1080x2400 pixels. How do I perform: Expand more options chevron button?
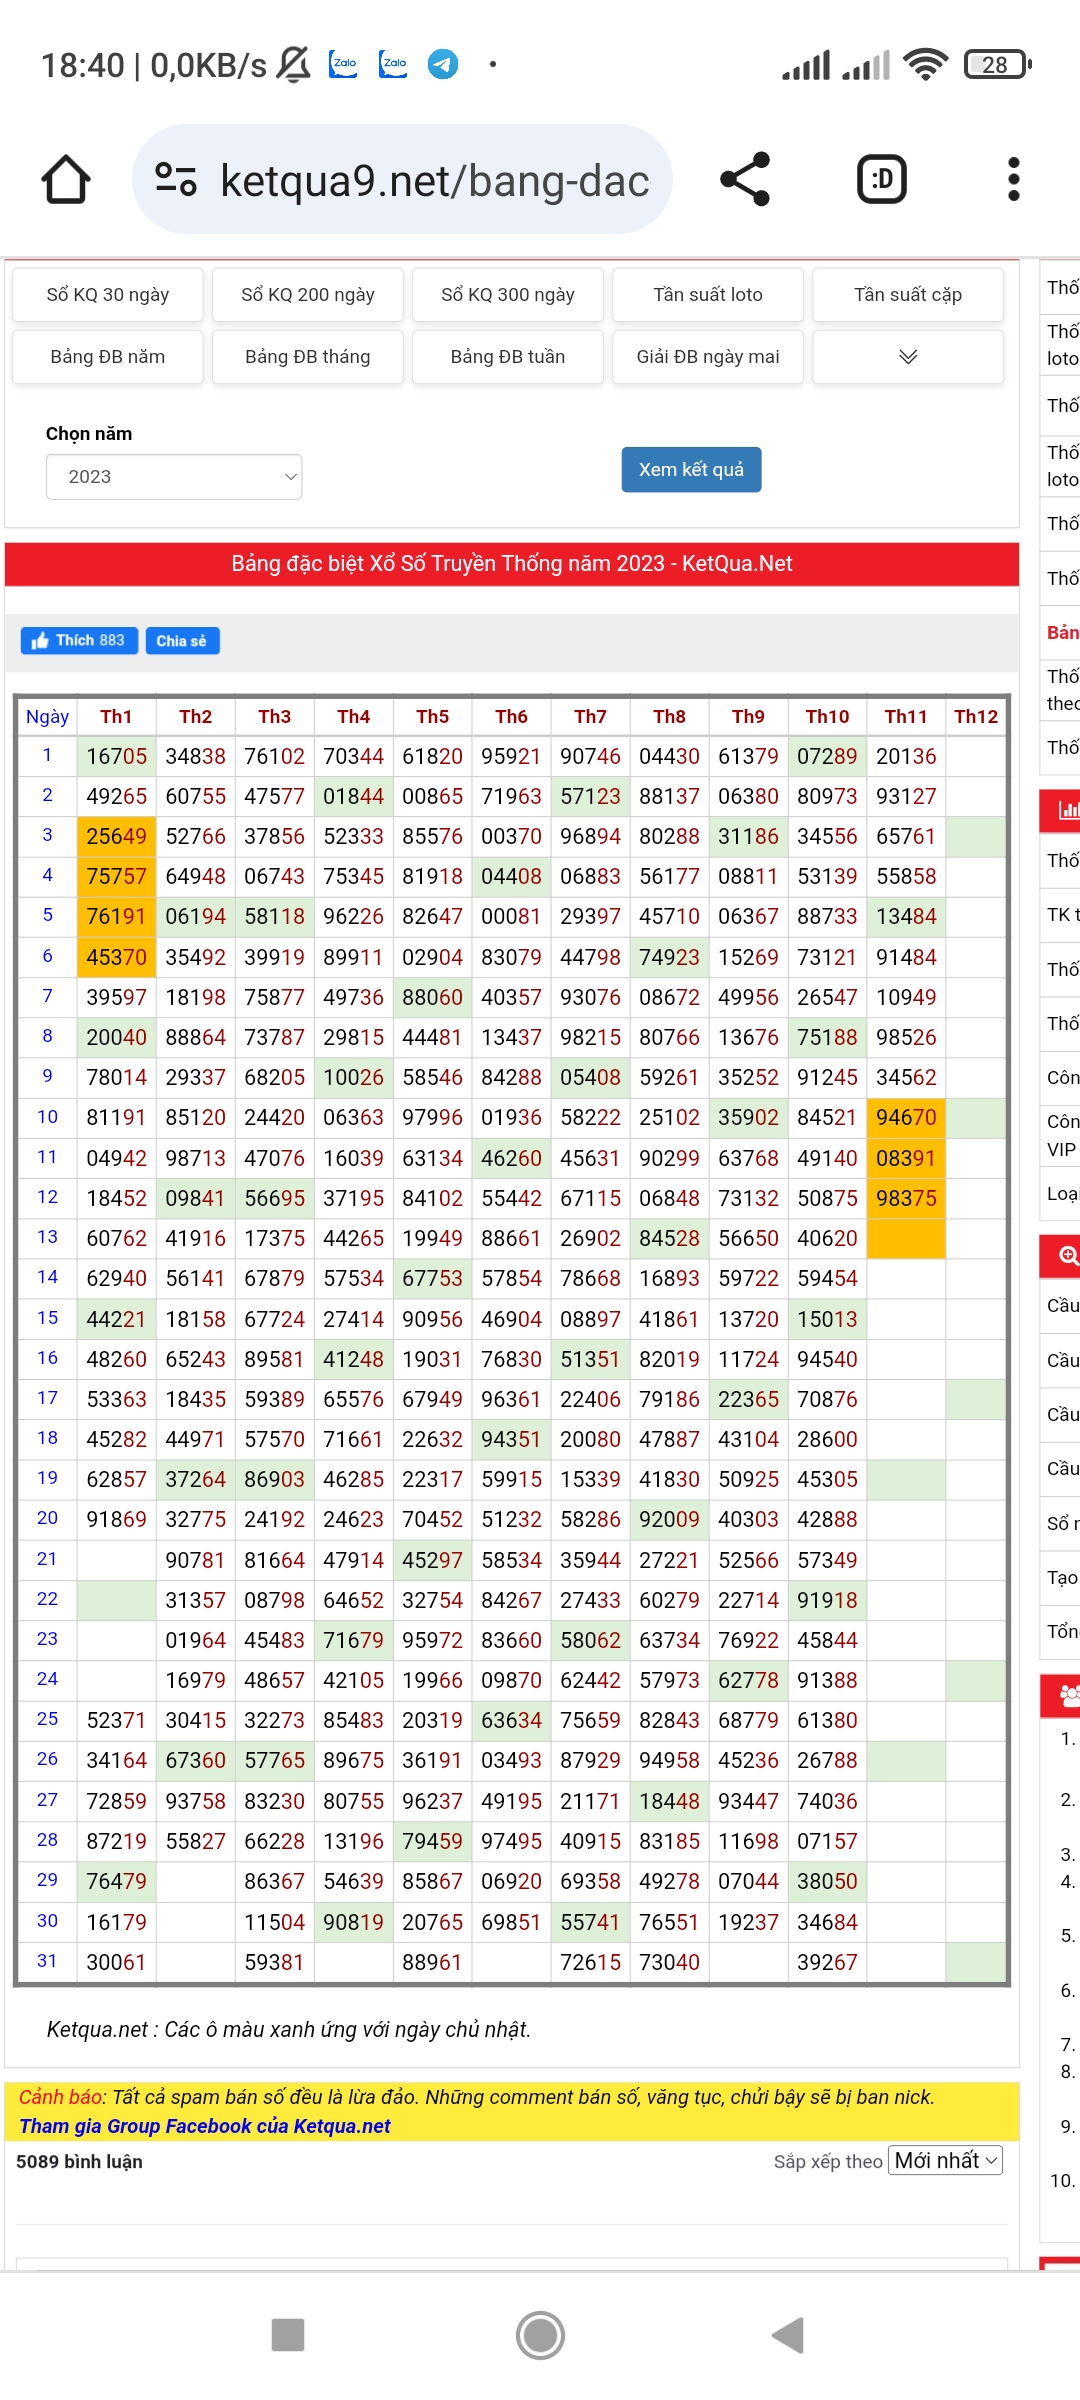(907, 357)
